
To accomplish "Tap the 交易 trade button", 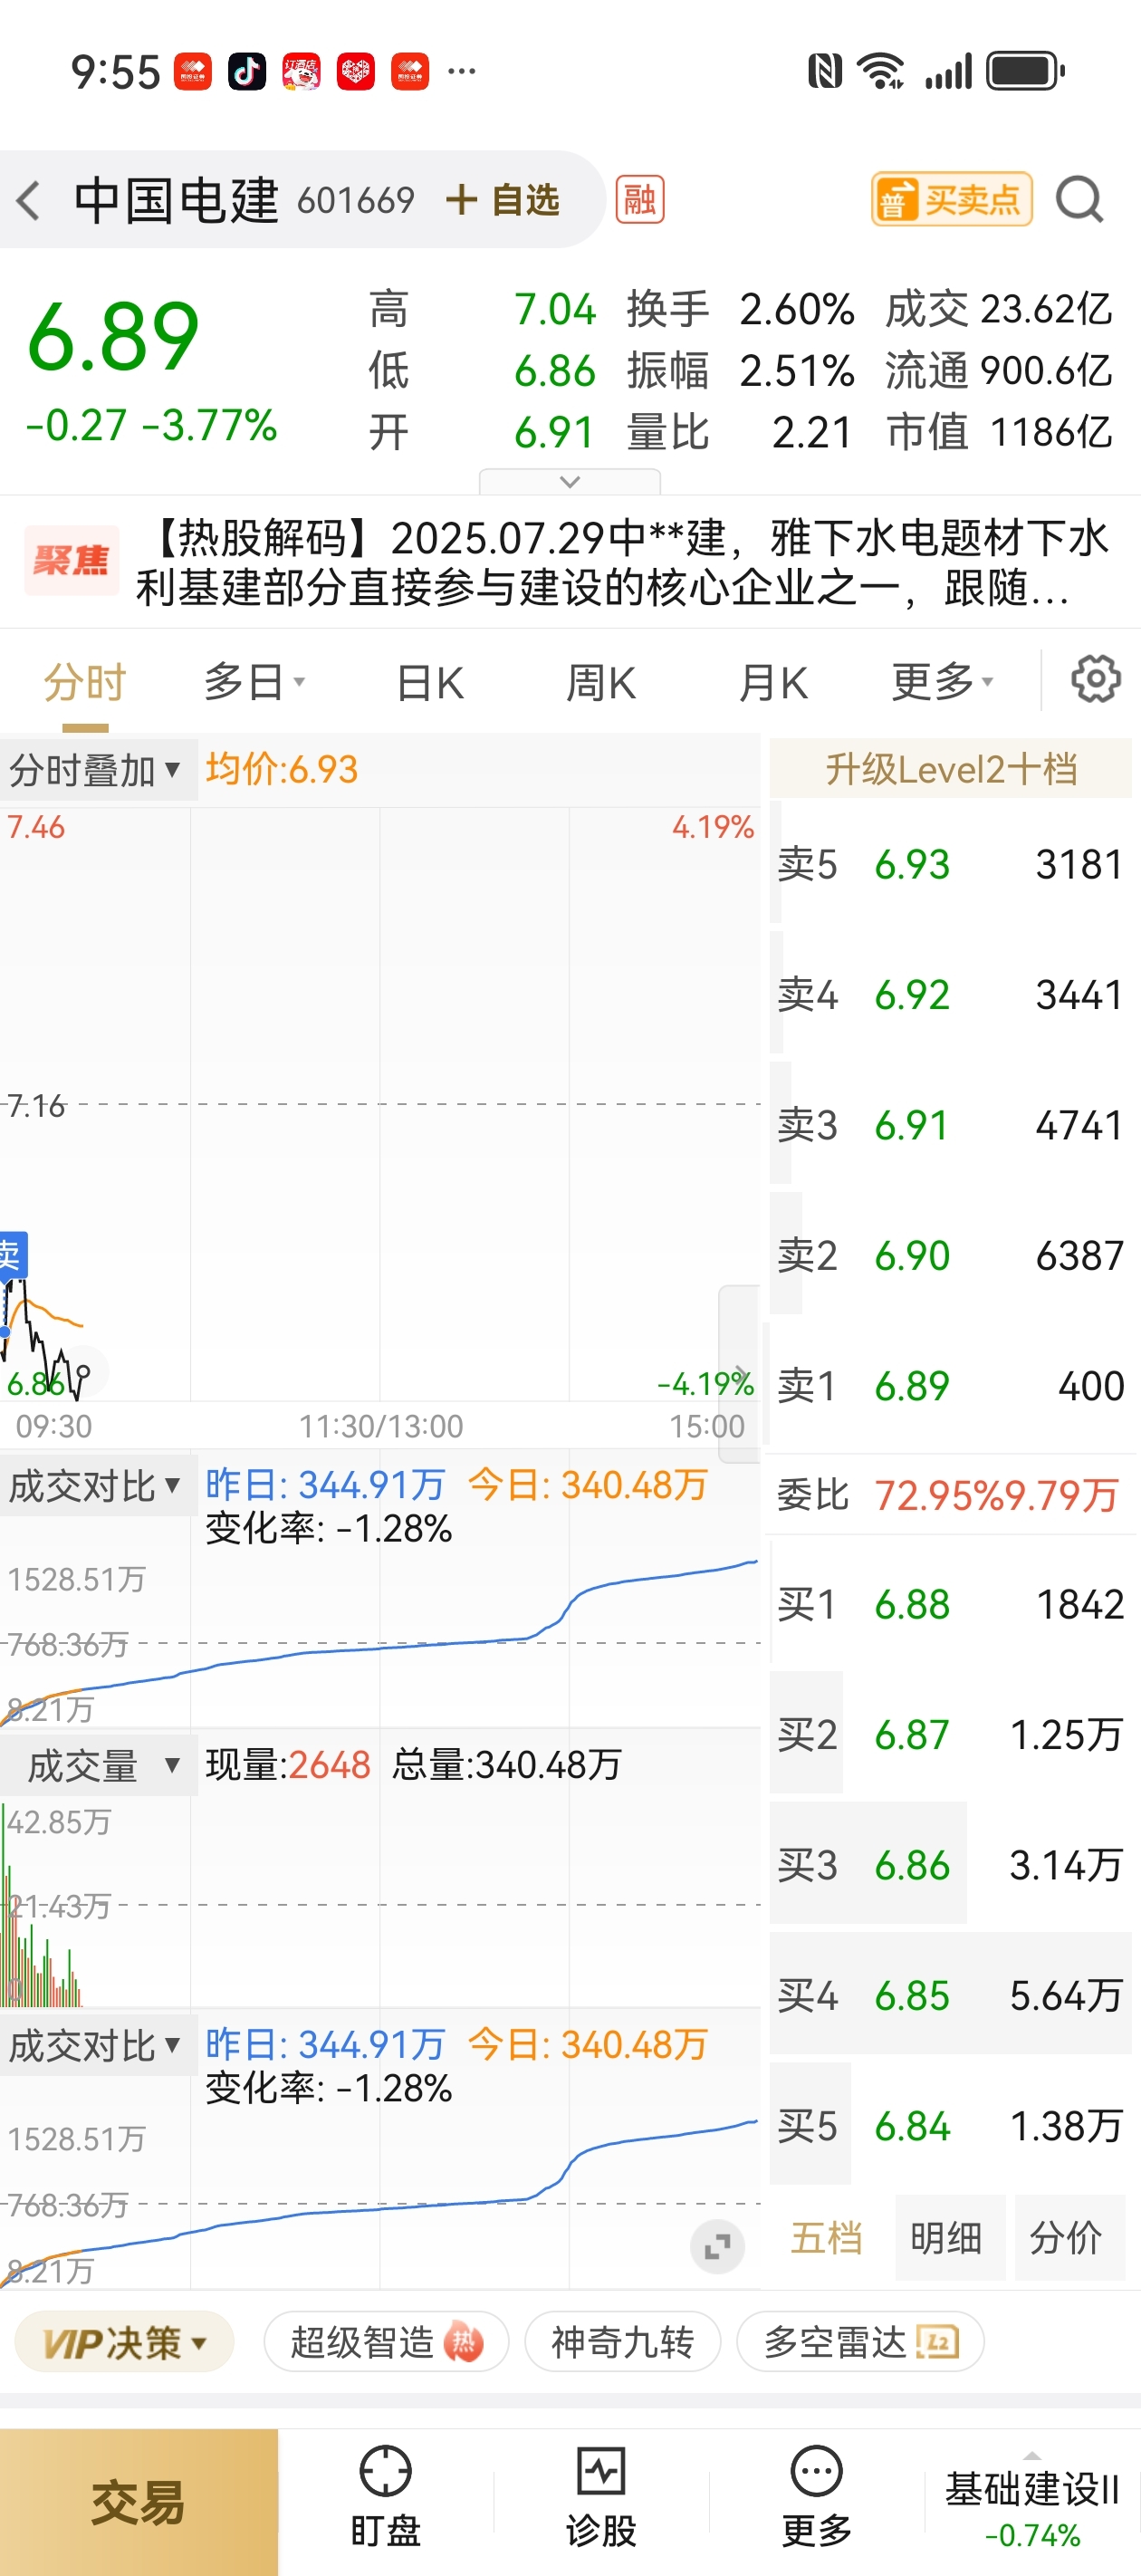I will click(x=139, y=2502).
